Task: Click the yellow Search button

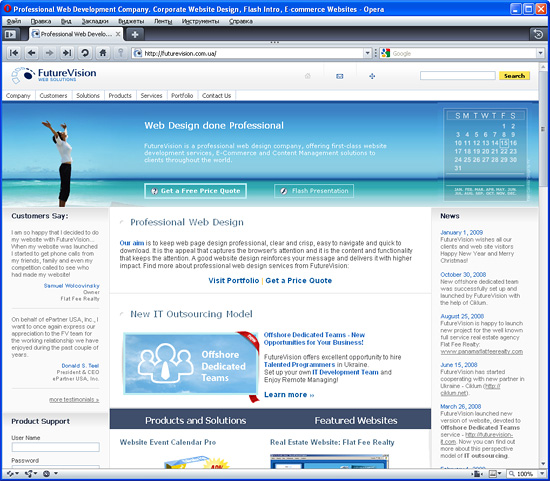Action: point(514,76)
